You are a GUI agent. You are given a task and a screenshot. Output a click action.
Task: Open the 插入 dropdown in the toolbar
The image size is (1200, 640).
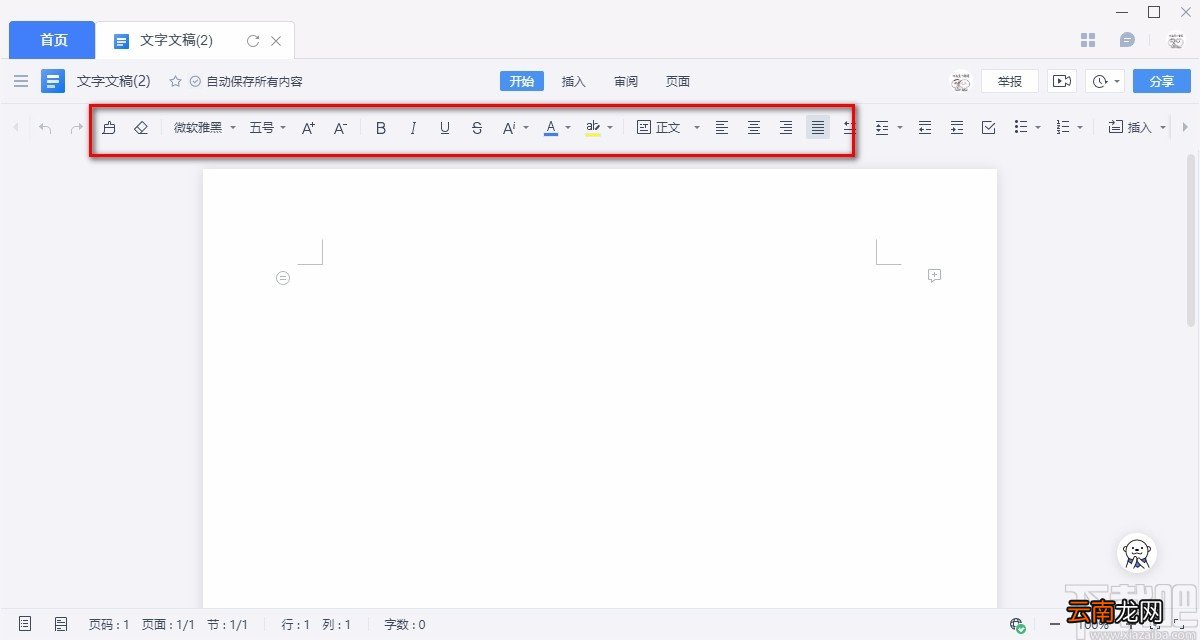[1137, 128]
